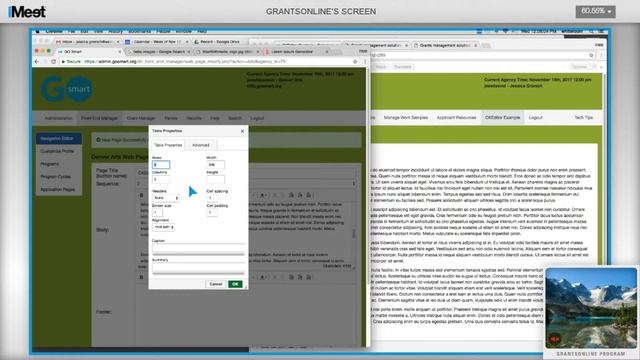Open the Help menu in GO Smart navbar
Viewport: 640px width, 360px height.
tap(215, 118)
